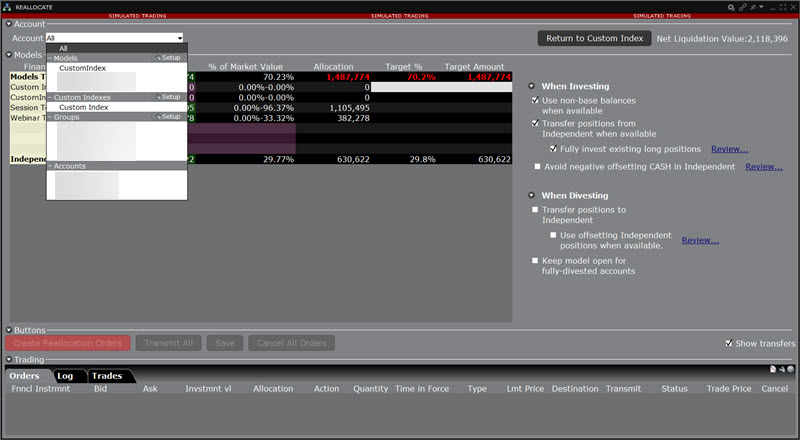Click the Cancel All Orders button

[291, 343]
